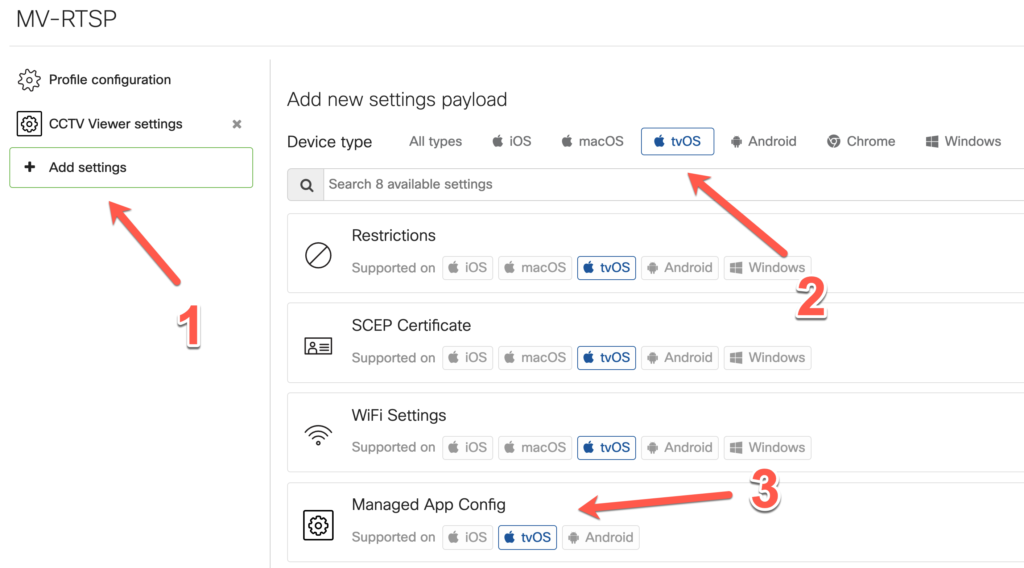The width and height of the screenshot is (1024, 568).
Task: Click the CCTV Viewer settings icon
Action: pos(29,124)
